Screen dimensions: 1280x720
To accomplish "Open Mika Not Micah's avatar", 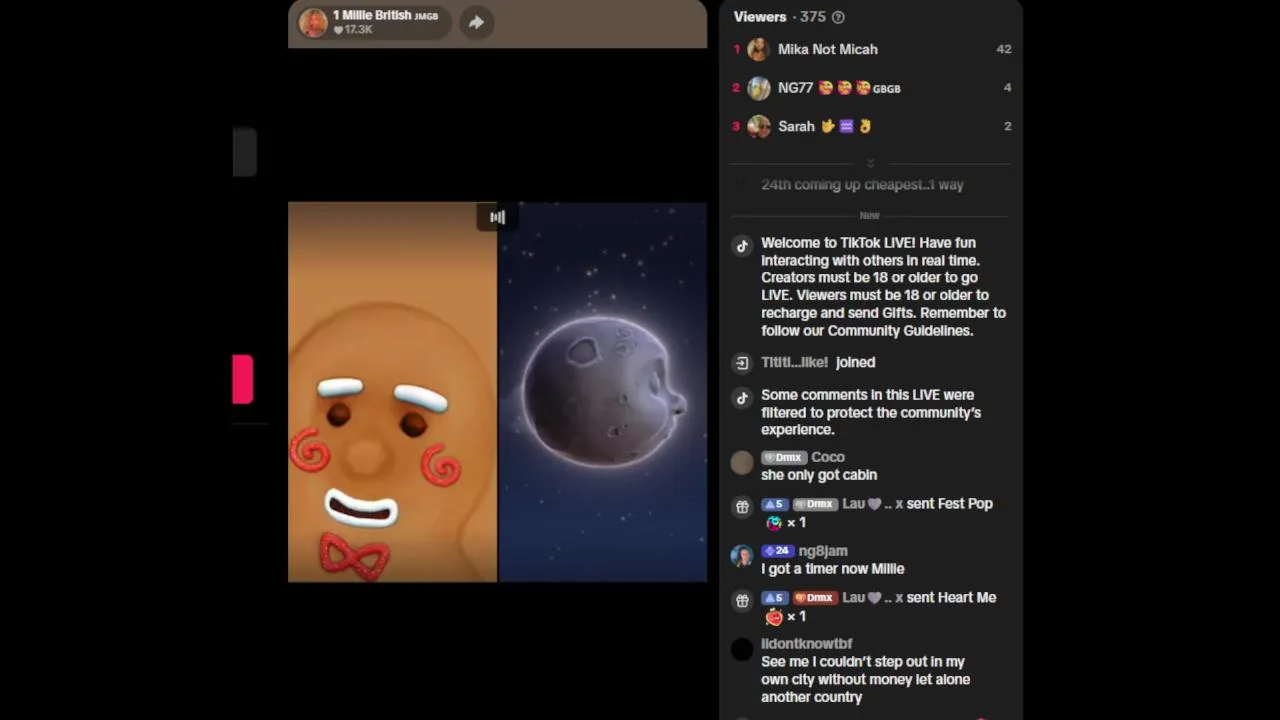I will [759, 49].
